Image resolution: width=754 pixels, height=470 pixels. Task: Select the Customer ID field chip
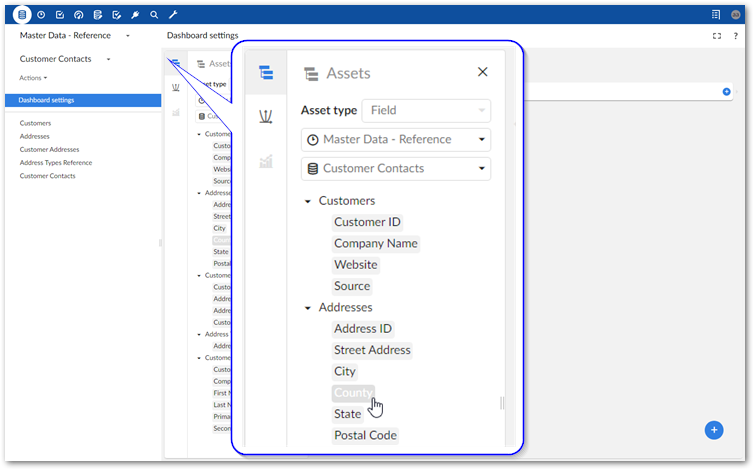[367, 222]
